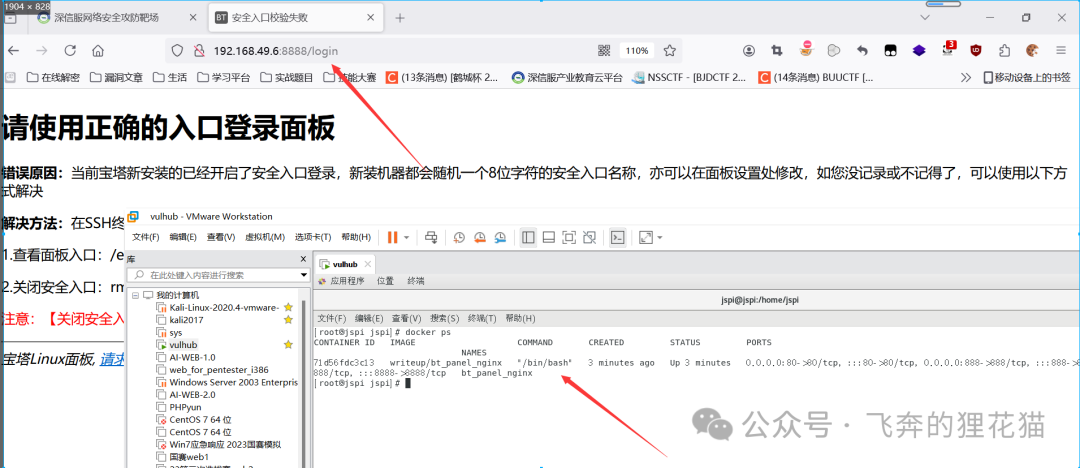Viewport: 1080px width, 468px height.
Task: Pause the VM with VMware pause button
Action: coord(392,237)
